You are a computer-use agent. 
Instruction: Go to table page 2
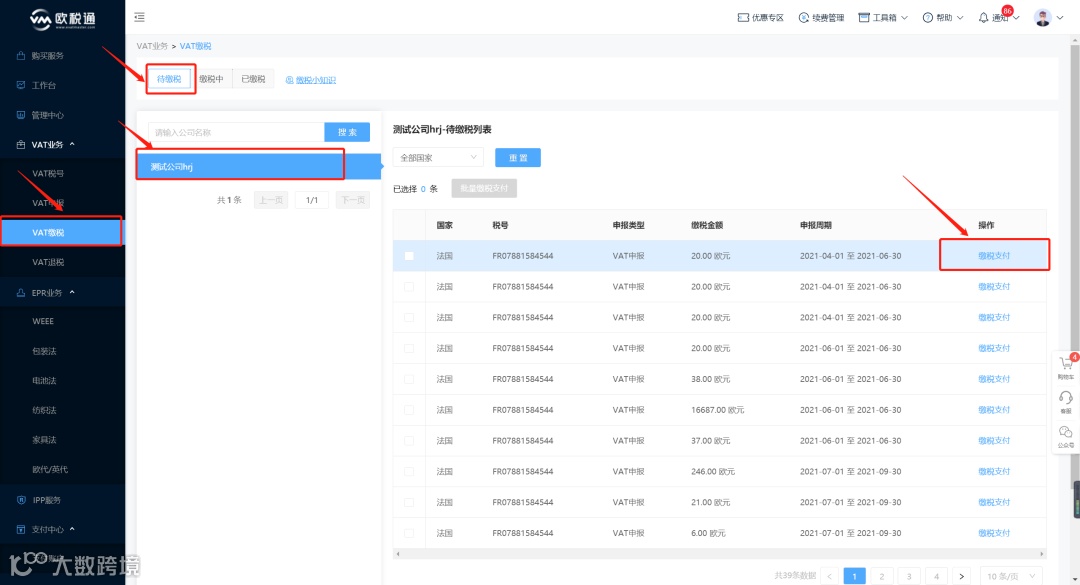tap(882, 577)
